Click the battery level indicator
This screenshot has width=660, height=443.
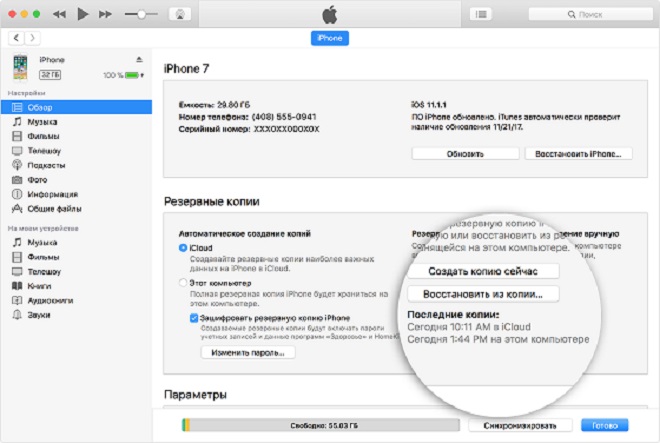pos(132,75)
